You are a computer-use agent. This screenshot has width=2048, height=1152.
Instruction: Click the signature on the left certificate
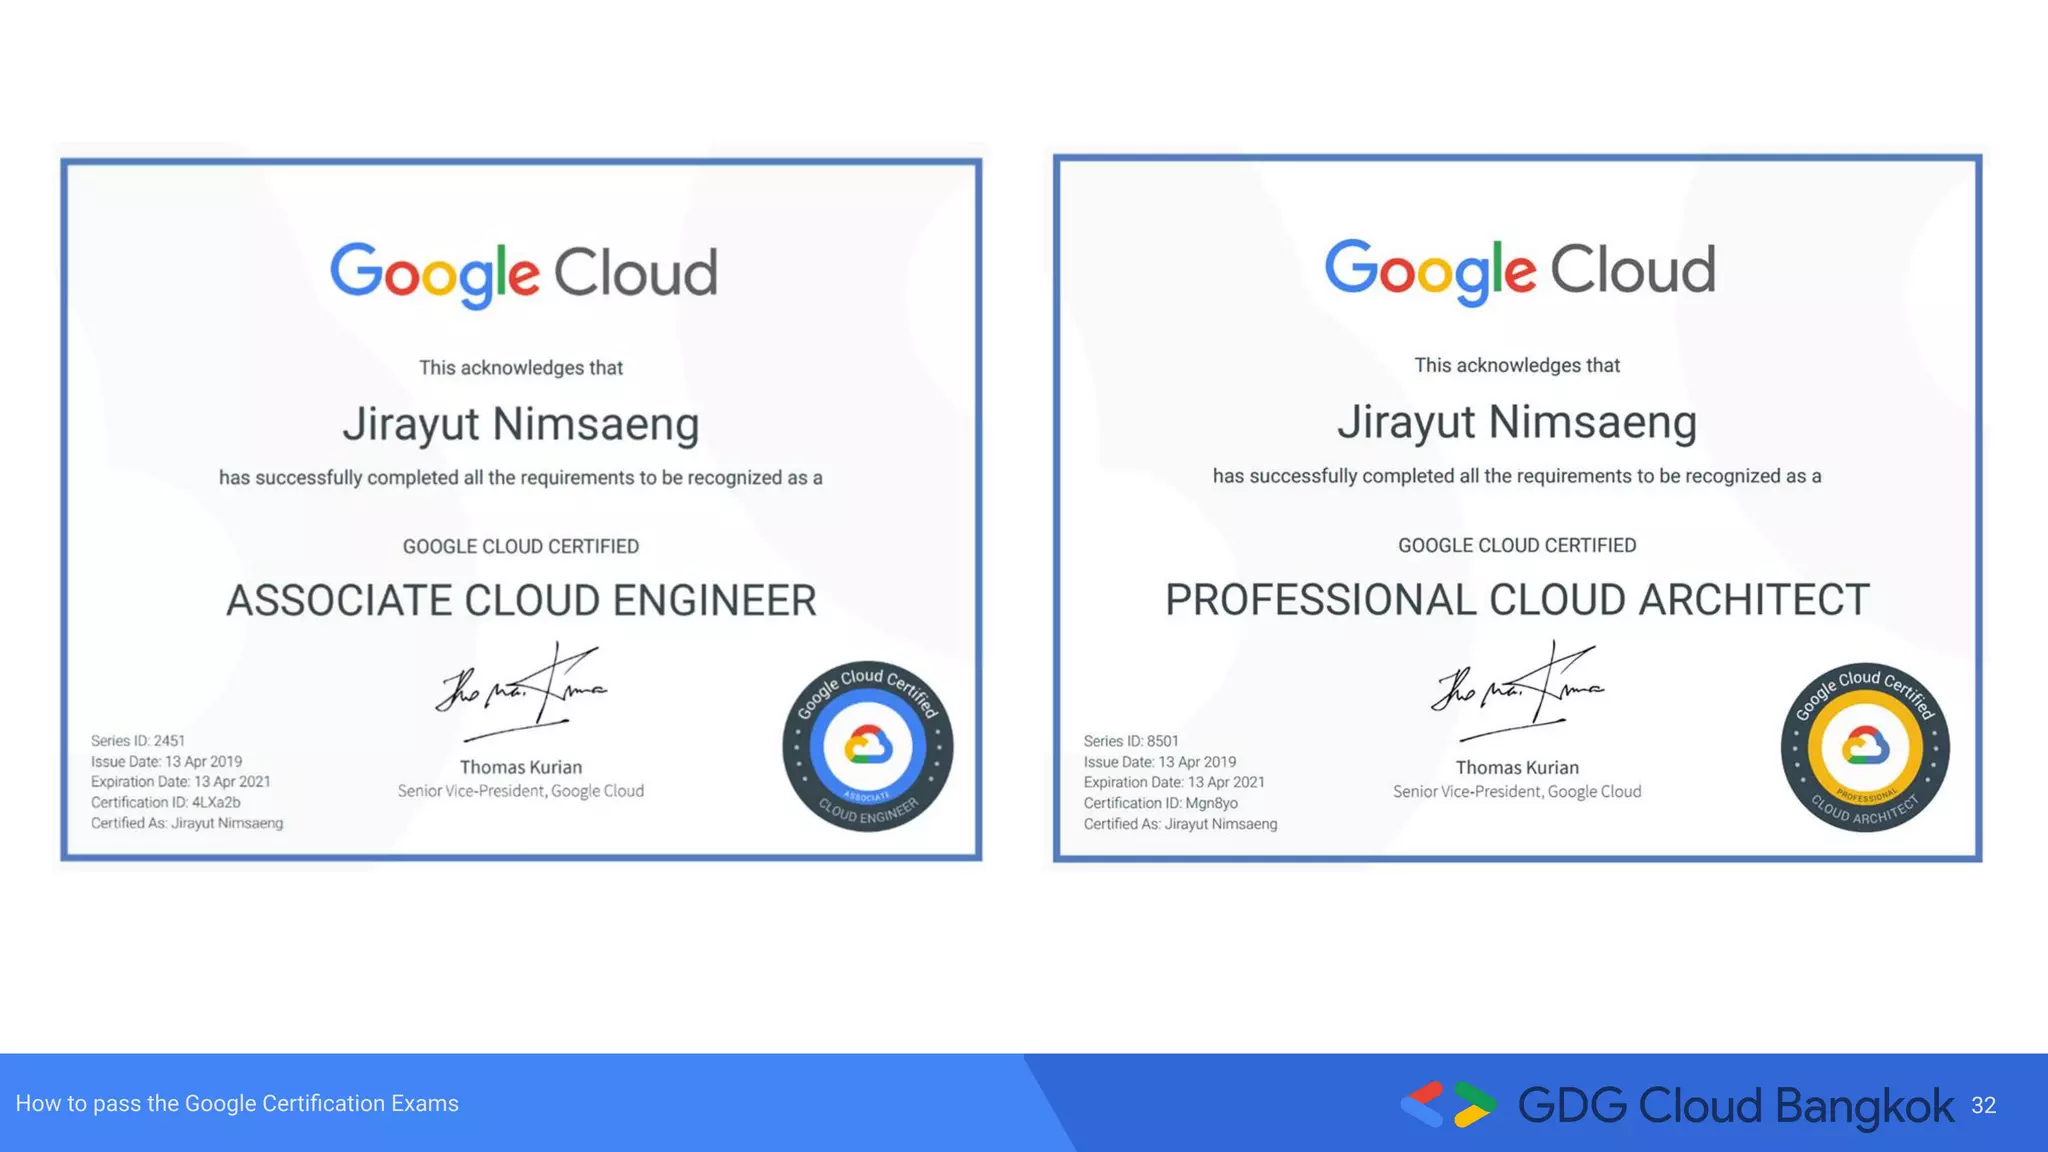522,691
